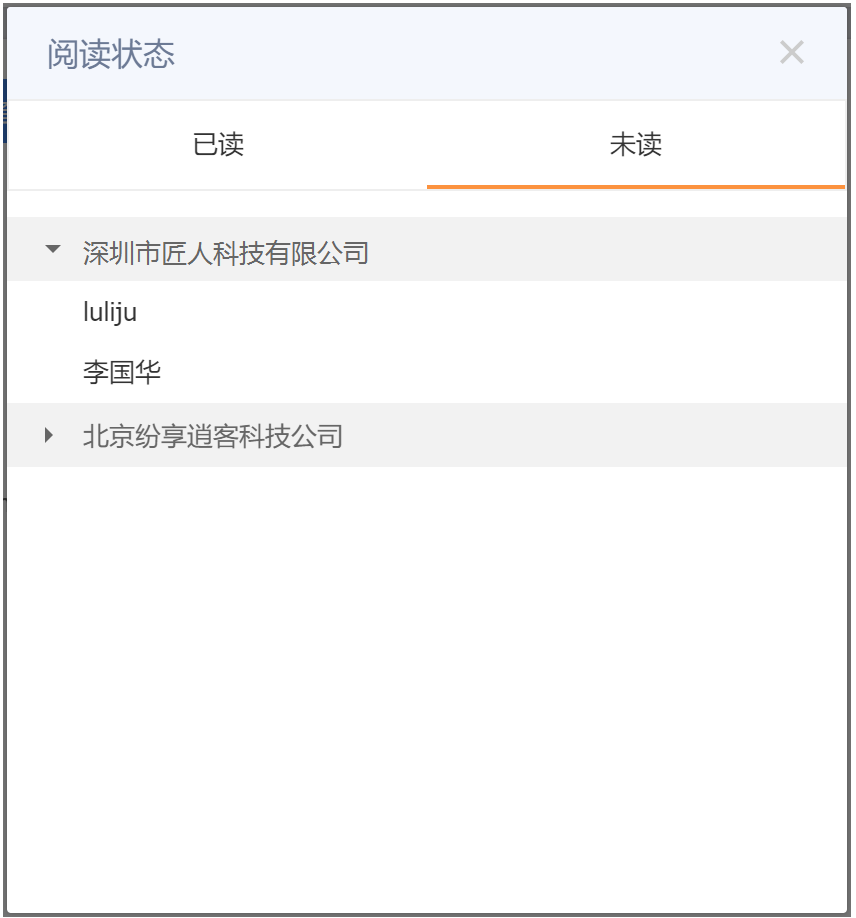856x918 pixels.
Task: Show unread members via the 未读 label
Action: click(x=636, y=145)
